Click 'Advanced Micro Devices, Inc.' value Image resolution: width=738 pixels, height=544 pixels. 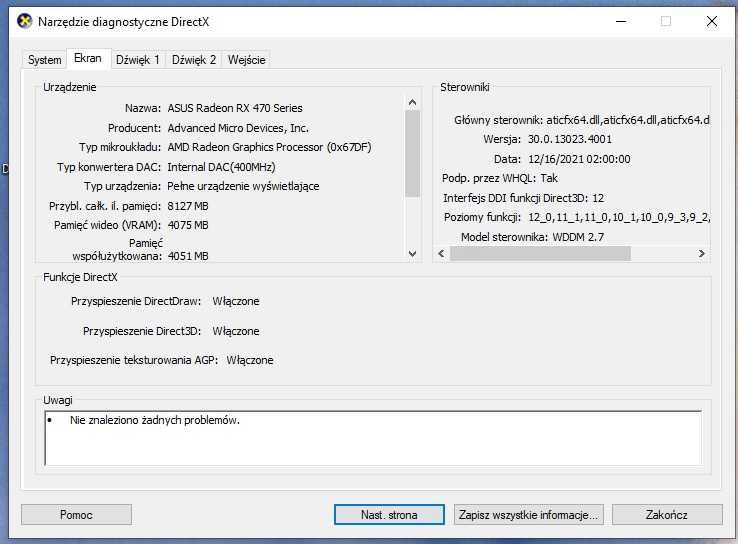[238, 128]
